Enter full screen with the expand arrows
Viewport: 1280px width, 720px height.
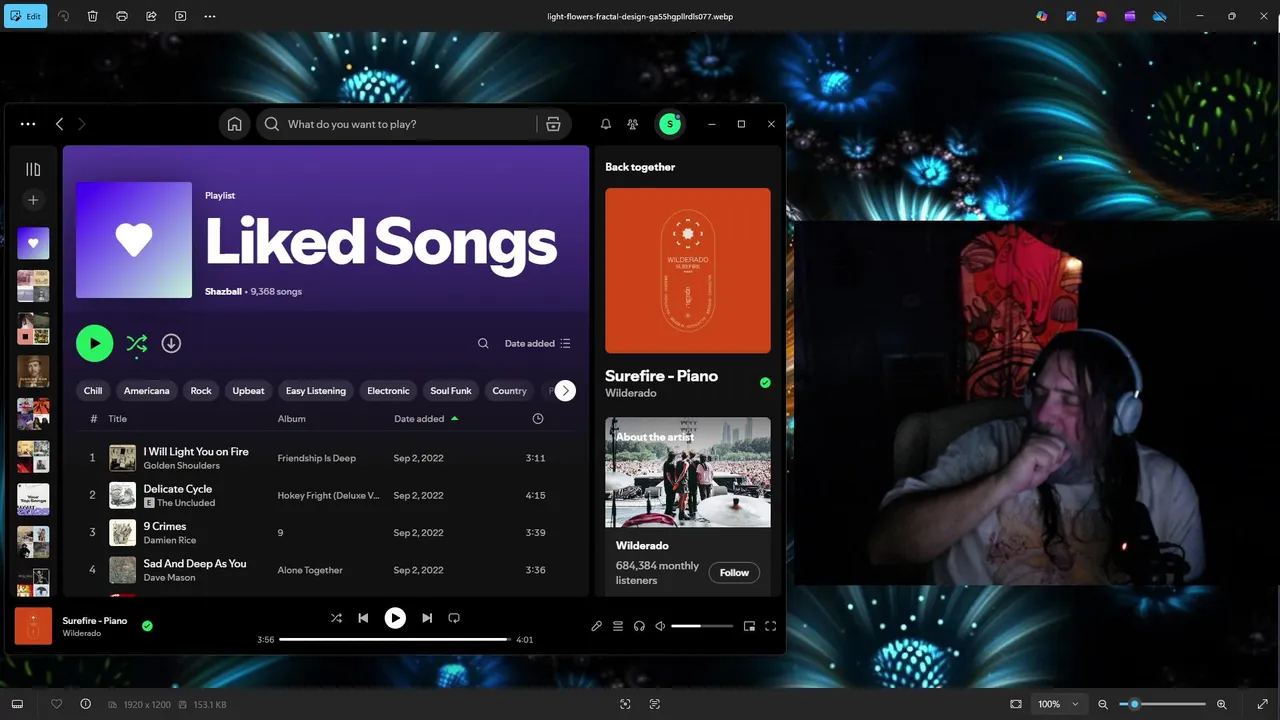1262,704
